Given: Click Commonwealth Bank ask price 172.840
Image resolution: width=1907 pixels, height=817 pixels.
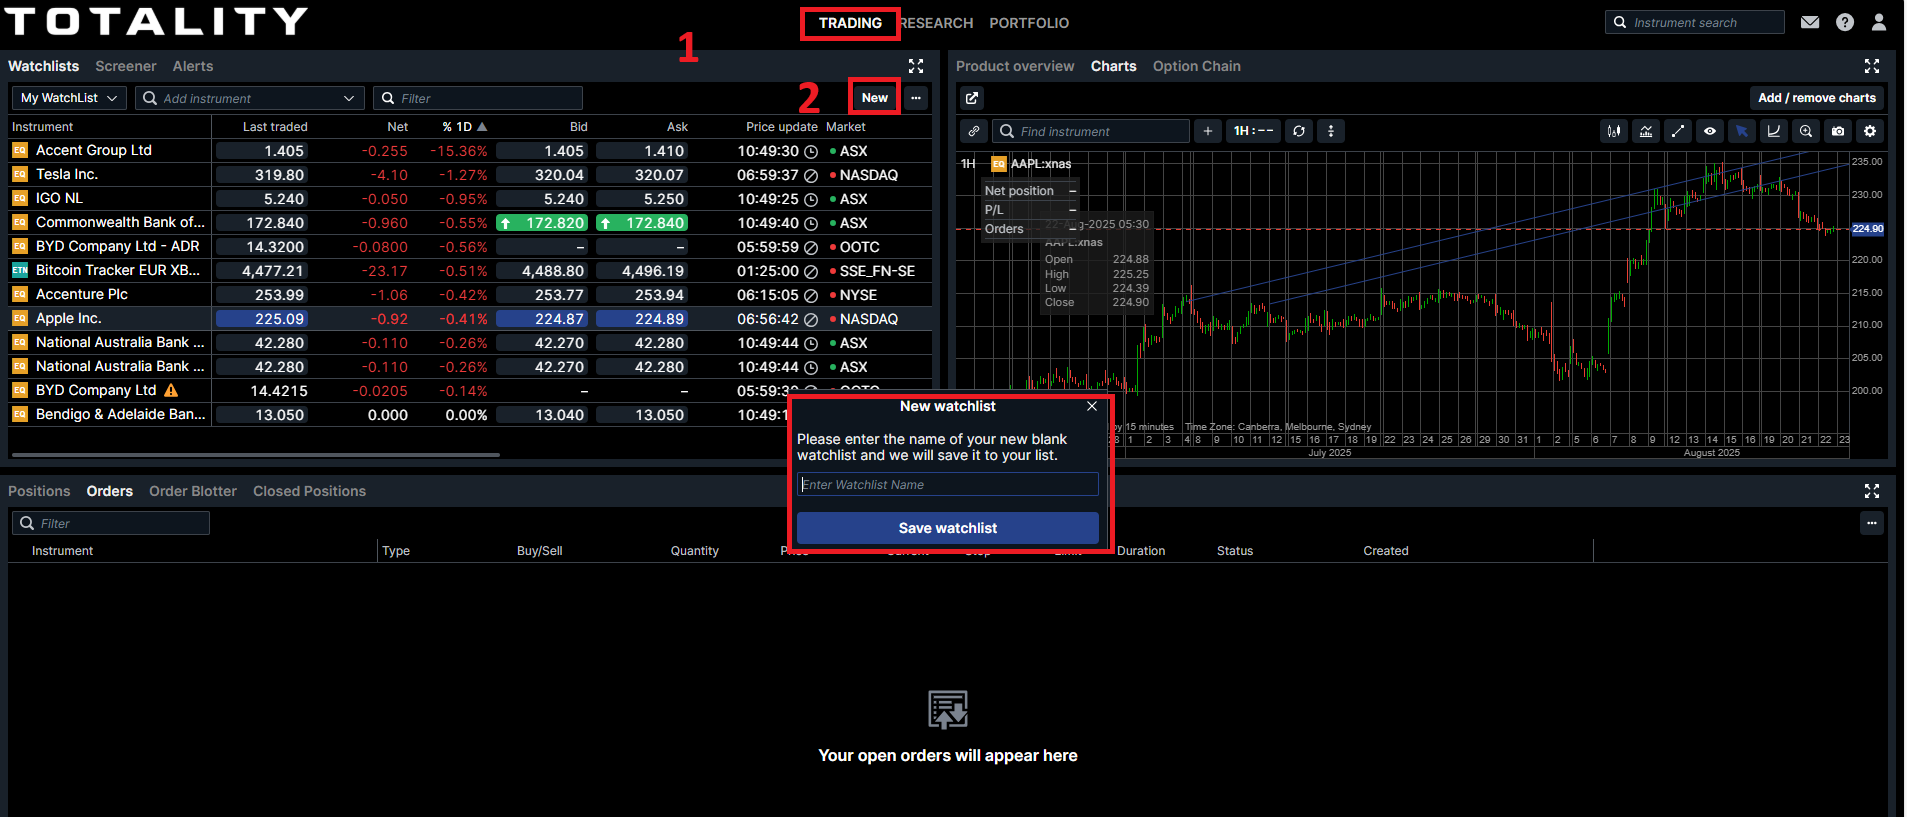Looking at the screenshot, I should 642,223.
